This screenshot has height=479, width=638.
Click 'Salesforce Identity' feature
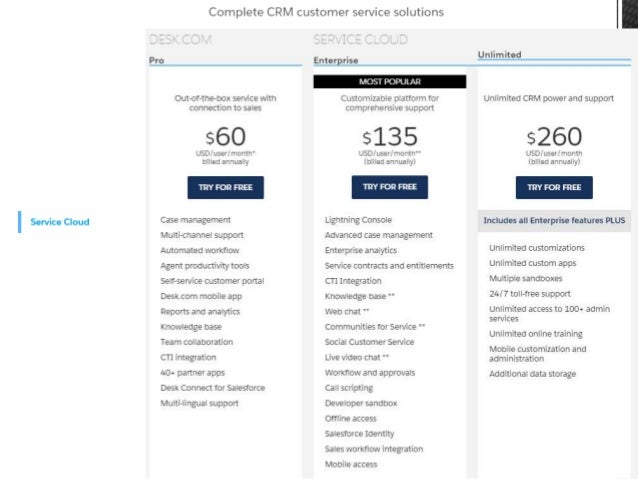pos(359,434)
